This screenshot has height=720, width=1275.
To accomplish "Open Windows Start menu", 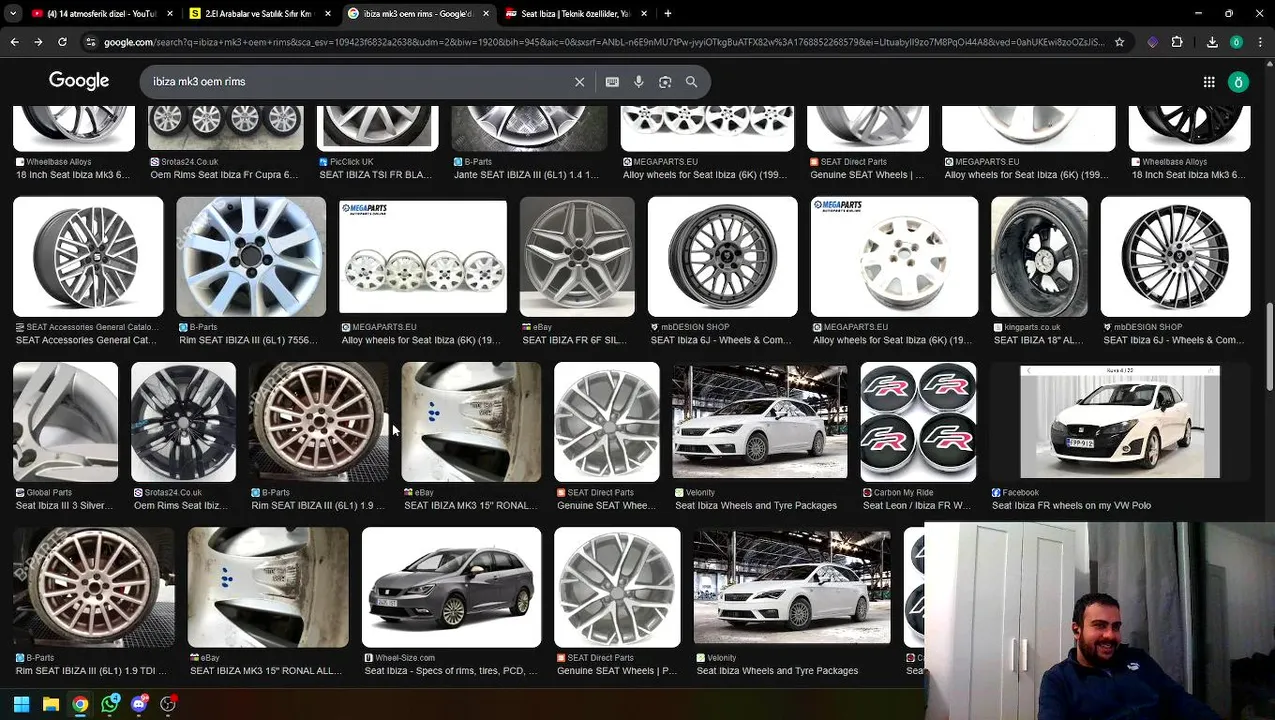I will coord(21,704).
